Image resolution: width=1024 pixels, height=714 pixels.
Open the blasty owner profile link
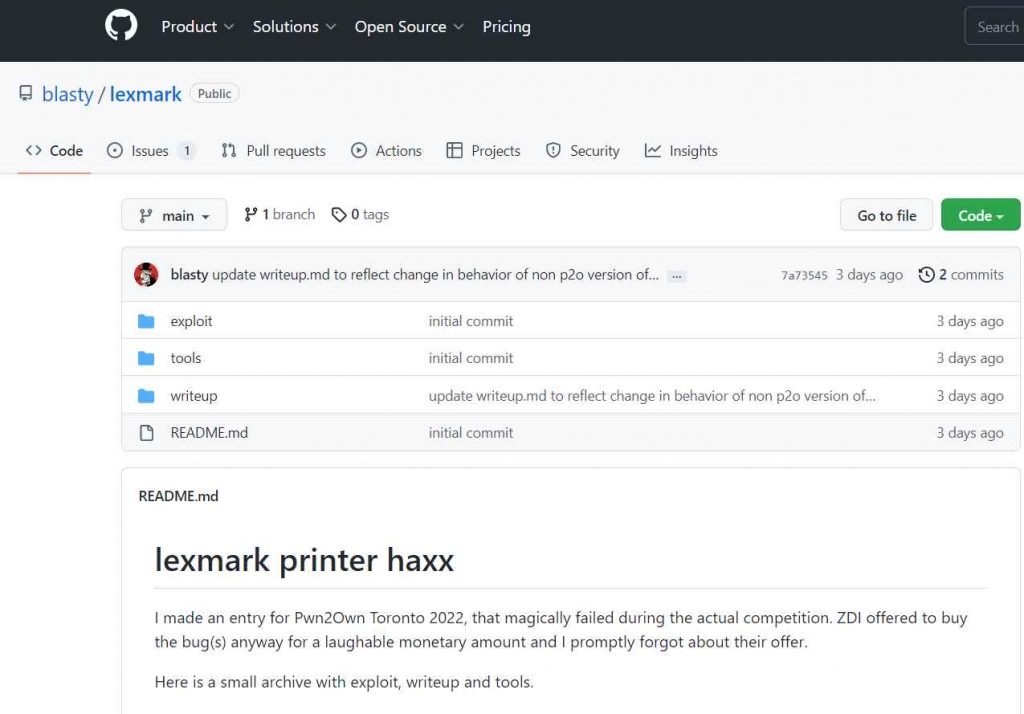(x=68, y=94)
